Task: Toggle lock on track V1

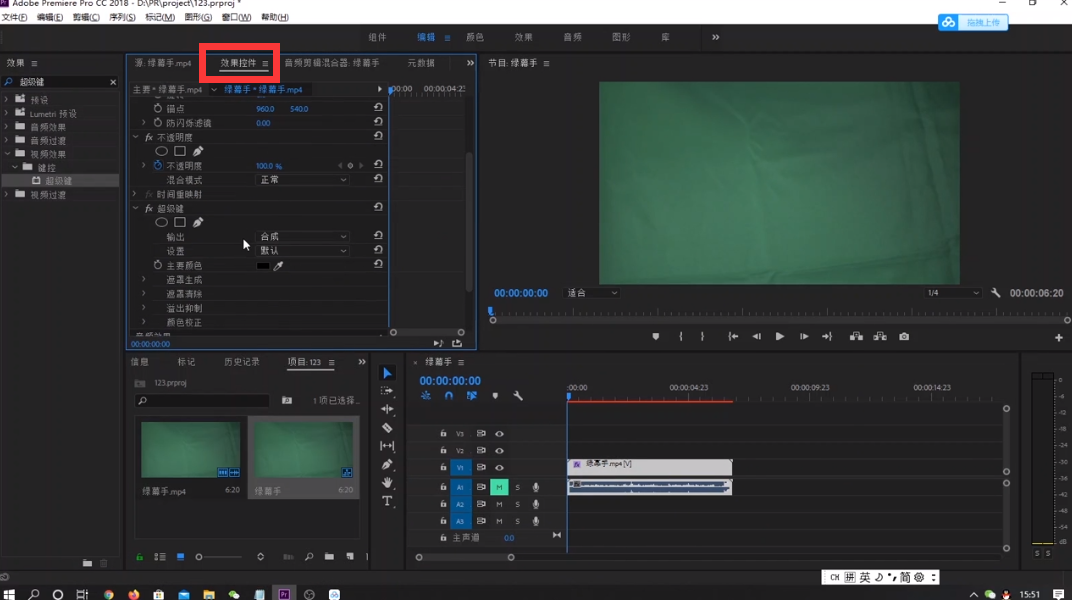Action: tap(443, 467)
